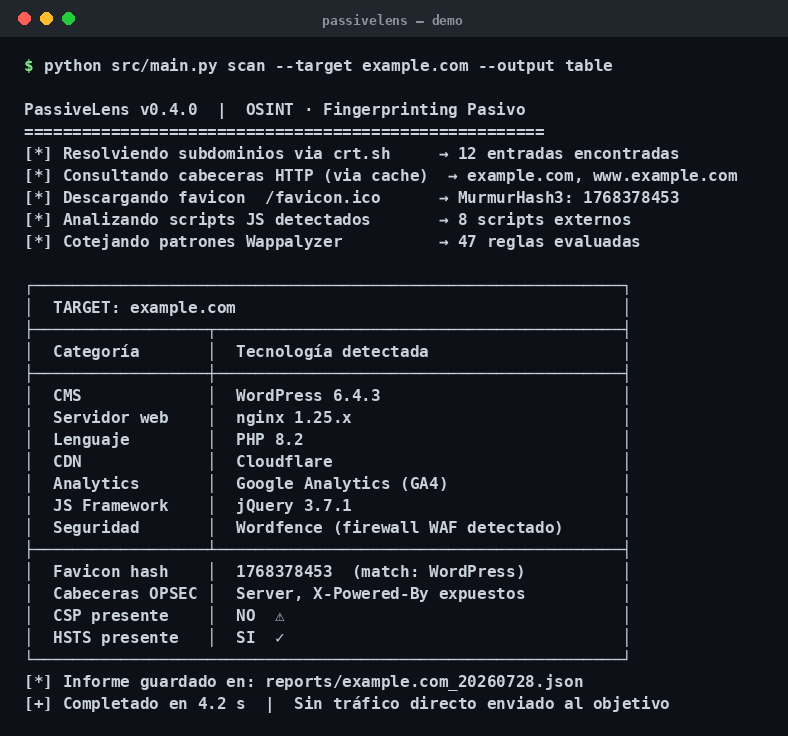Click 'Informe guardado en:' text
The width and height of the screenshot is (788, 736).
pyautogui.click(x=159, y=682)
